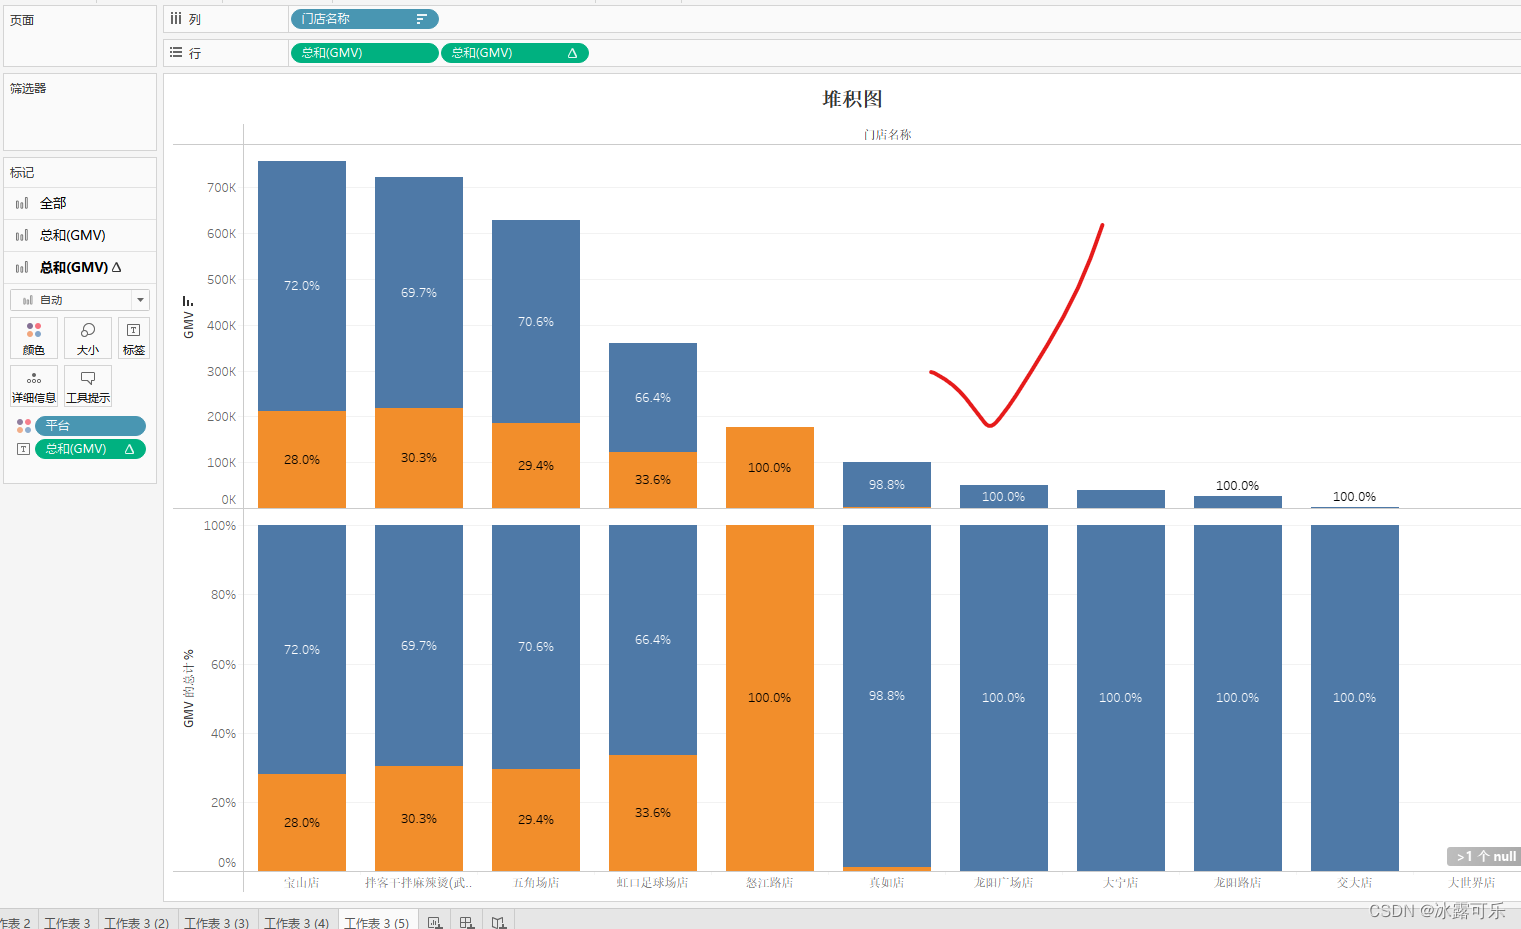1521x929 pixels.
Task: Click the new dashboard icon
Action: [x=467, y=922]
